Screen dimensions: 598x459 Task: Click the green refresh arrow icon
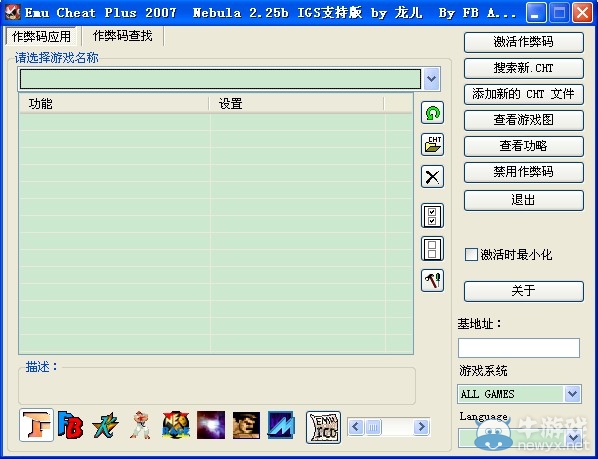[x=432, y=112]
